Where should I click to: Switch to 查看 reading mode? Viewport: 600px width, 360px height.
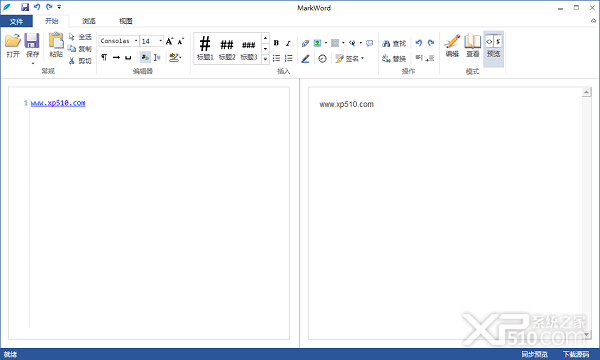click(x=473, y=46)
